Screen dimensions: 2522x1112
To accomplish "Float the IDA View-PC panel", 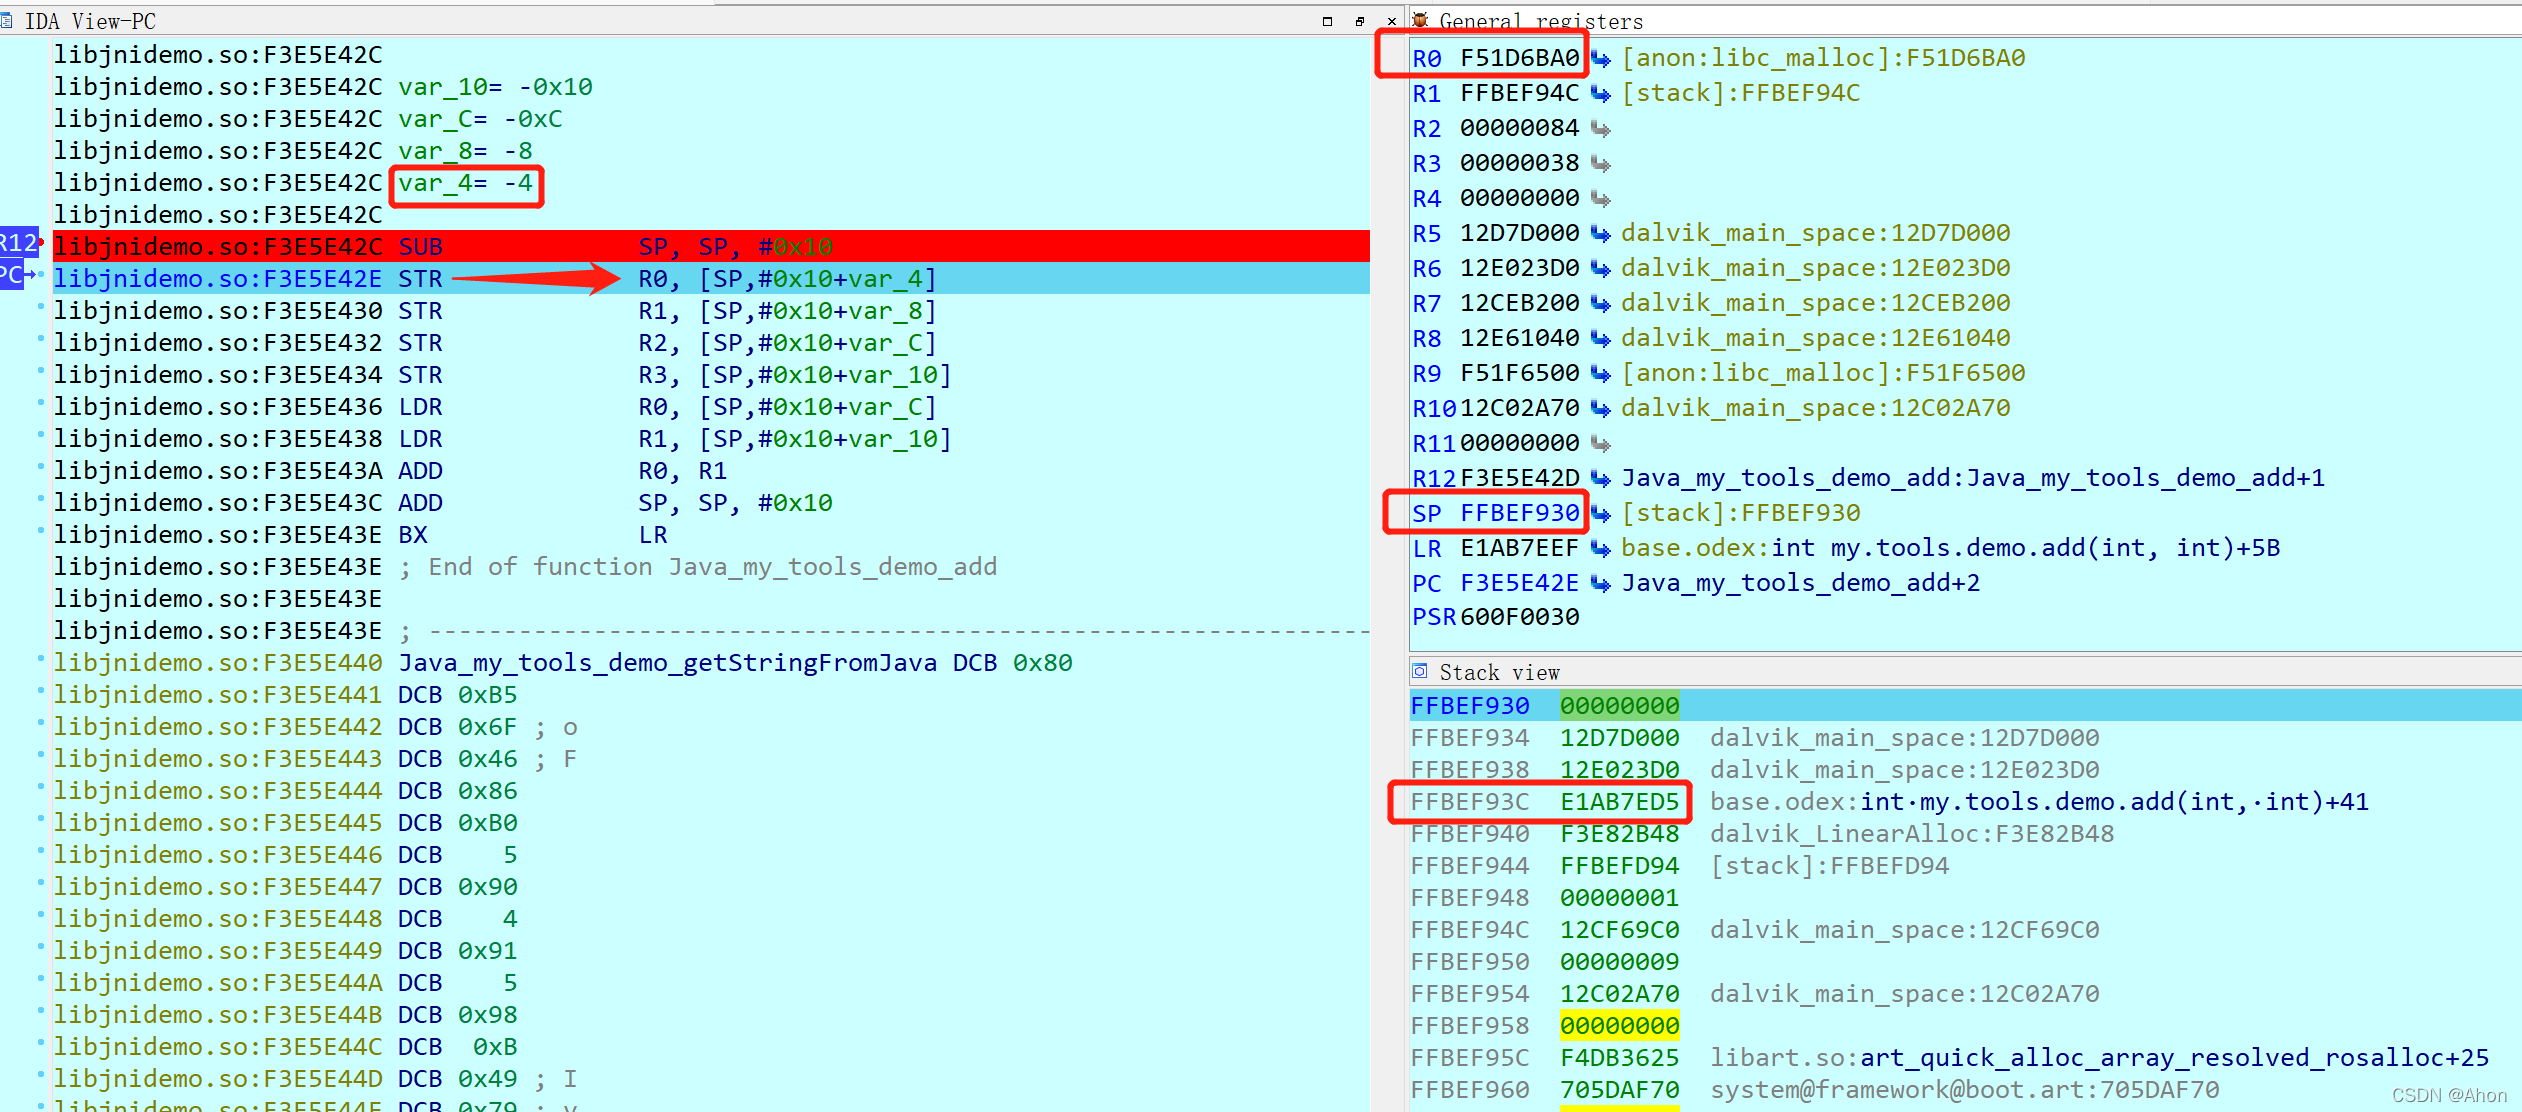I will coord(1360,21).
